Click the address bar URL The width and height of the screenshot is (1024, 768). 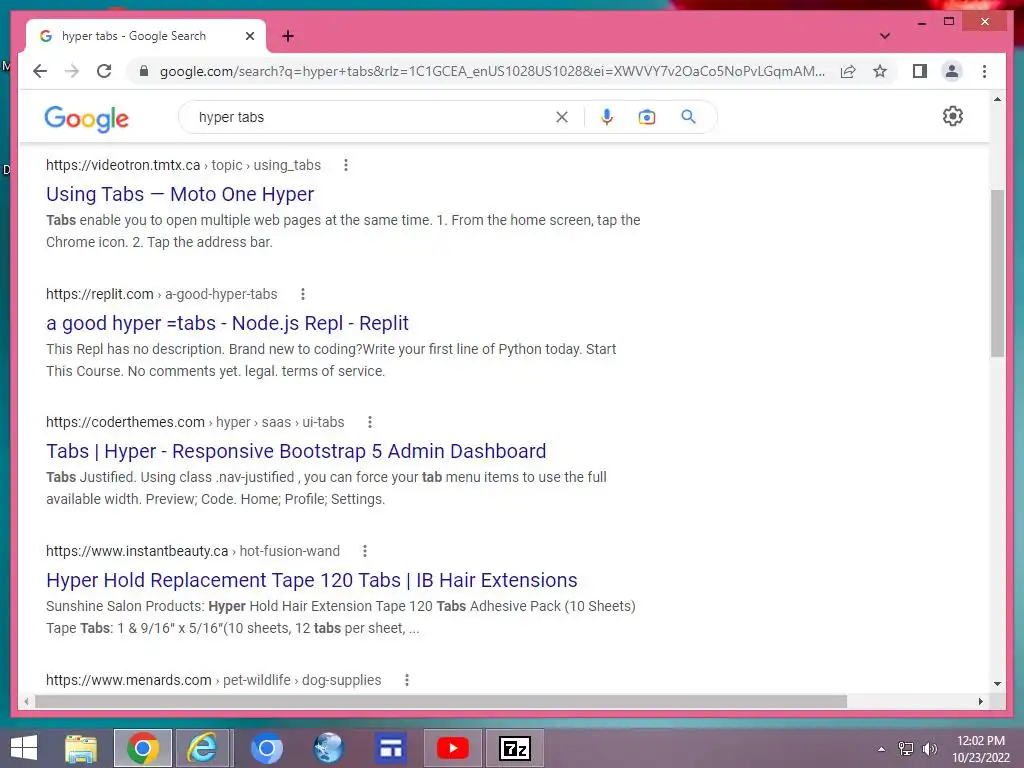[492, 71]
